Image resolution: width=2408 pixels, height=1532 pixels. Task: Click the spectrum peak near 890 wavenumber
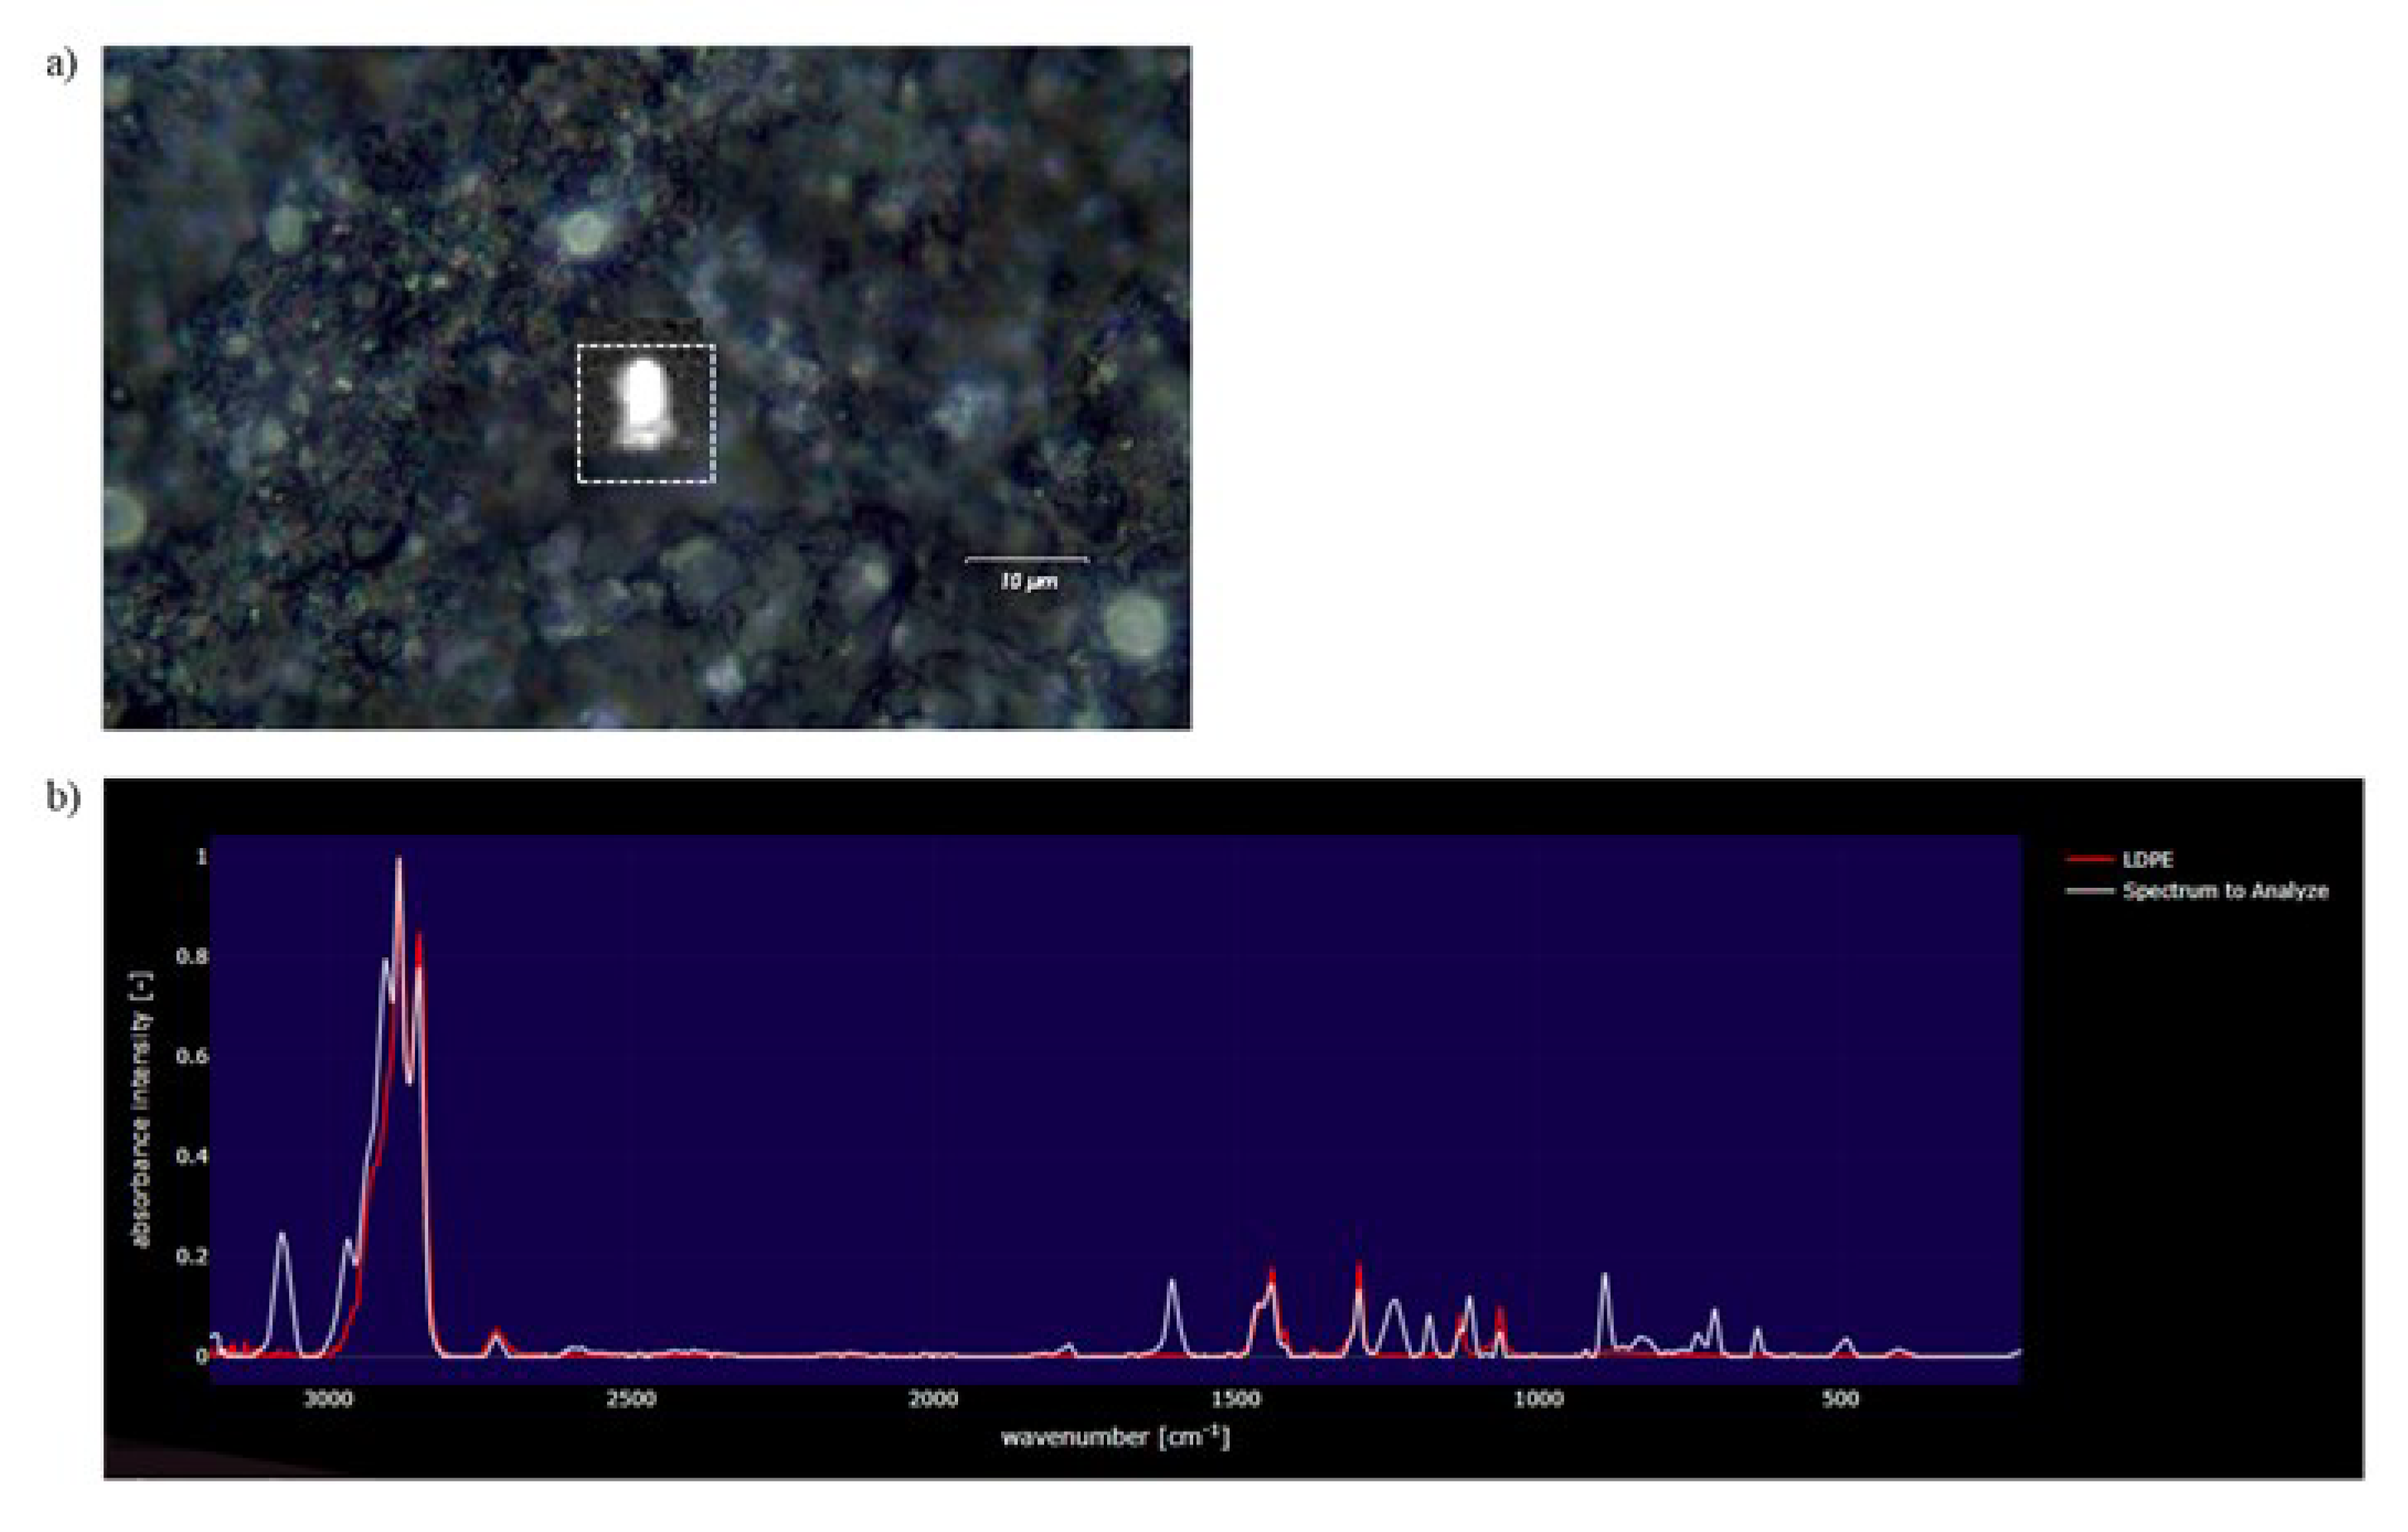[1605, 1277]
